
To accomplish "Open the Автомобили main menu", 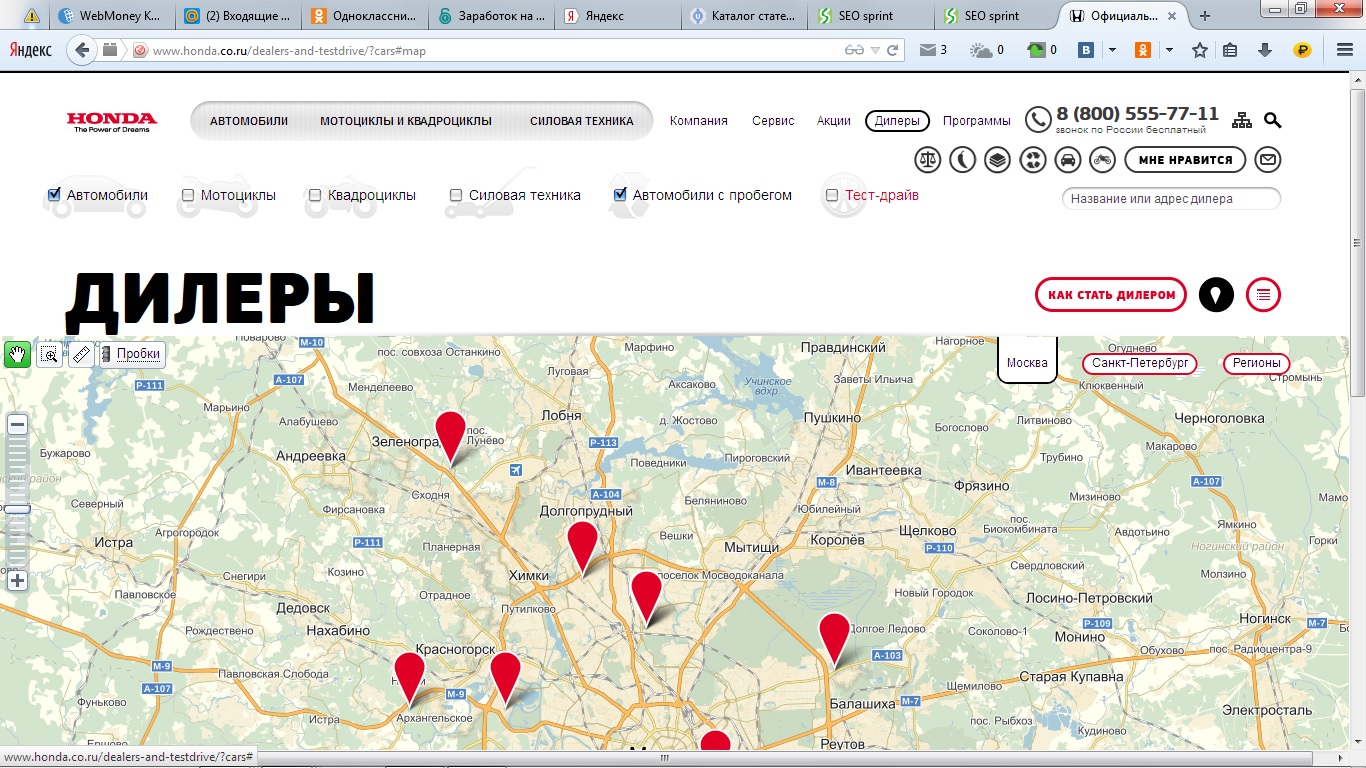I will coord(249,121).
